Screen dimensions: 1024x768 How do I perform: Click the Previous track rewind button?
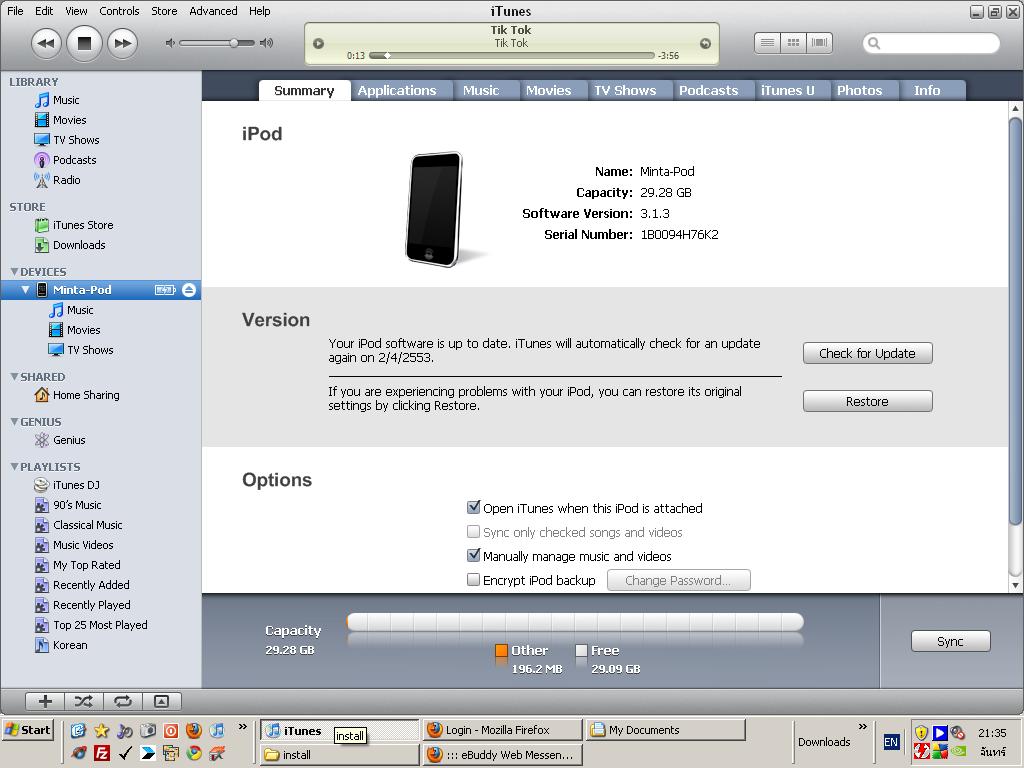point(46,44)
